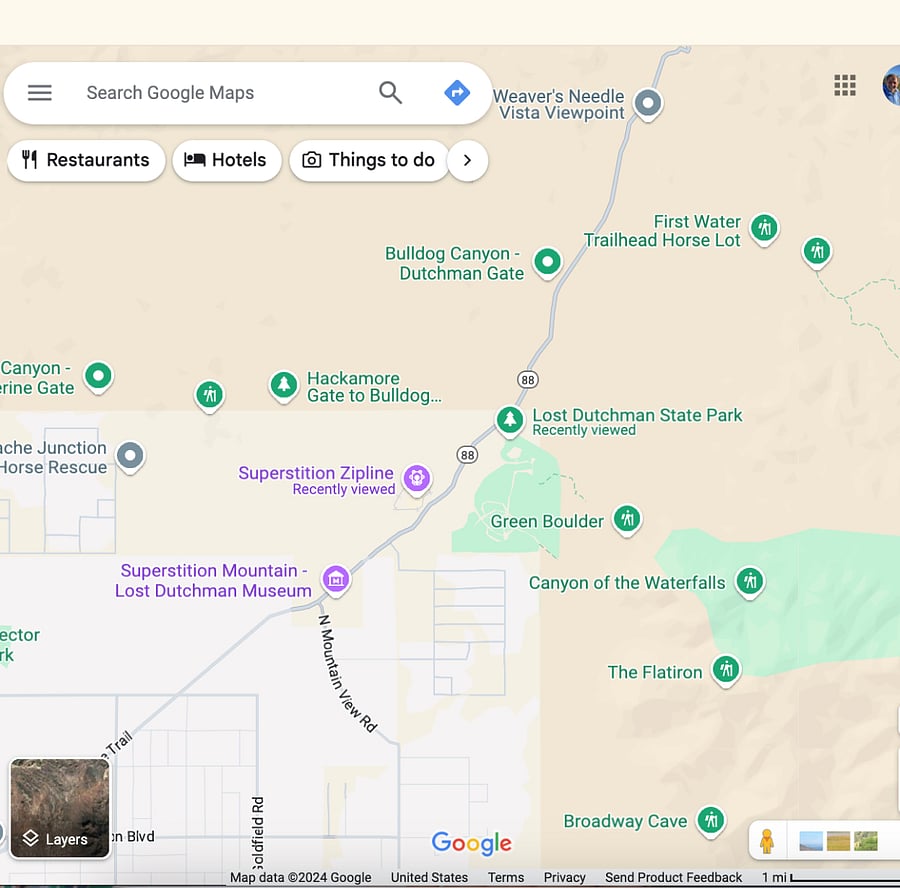Click the Bulldog Canyon - Dutchman Gate label
900x888 pixels.
pos(454,263)
